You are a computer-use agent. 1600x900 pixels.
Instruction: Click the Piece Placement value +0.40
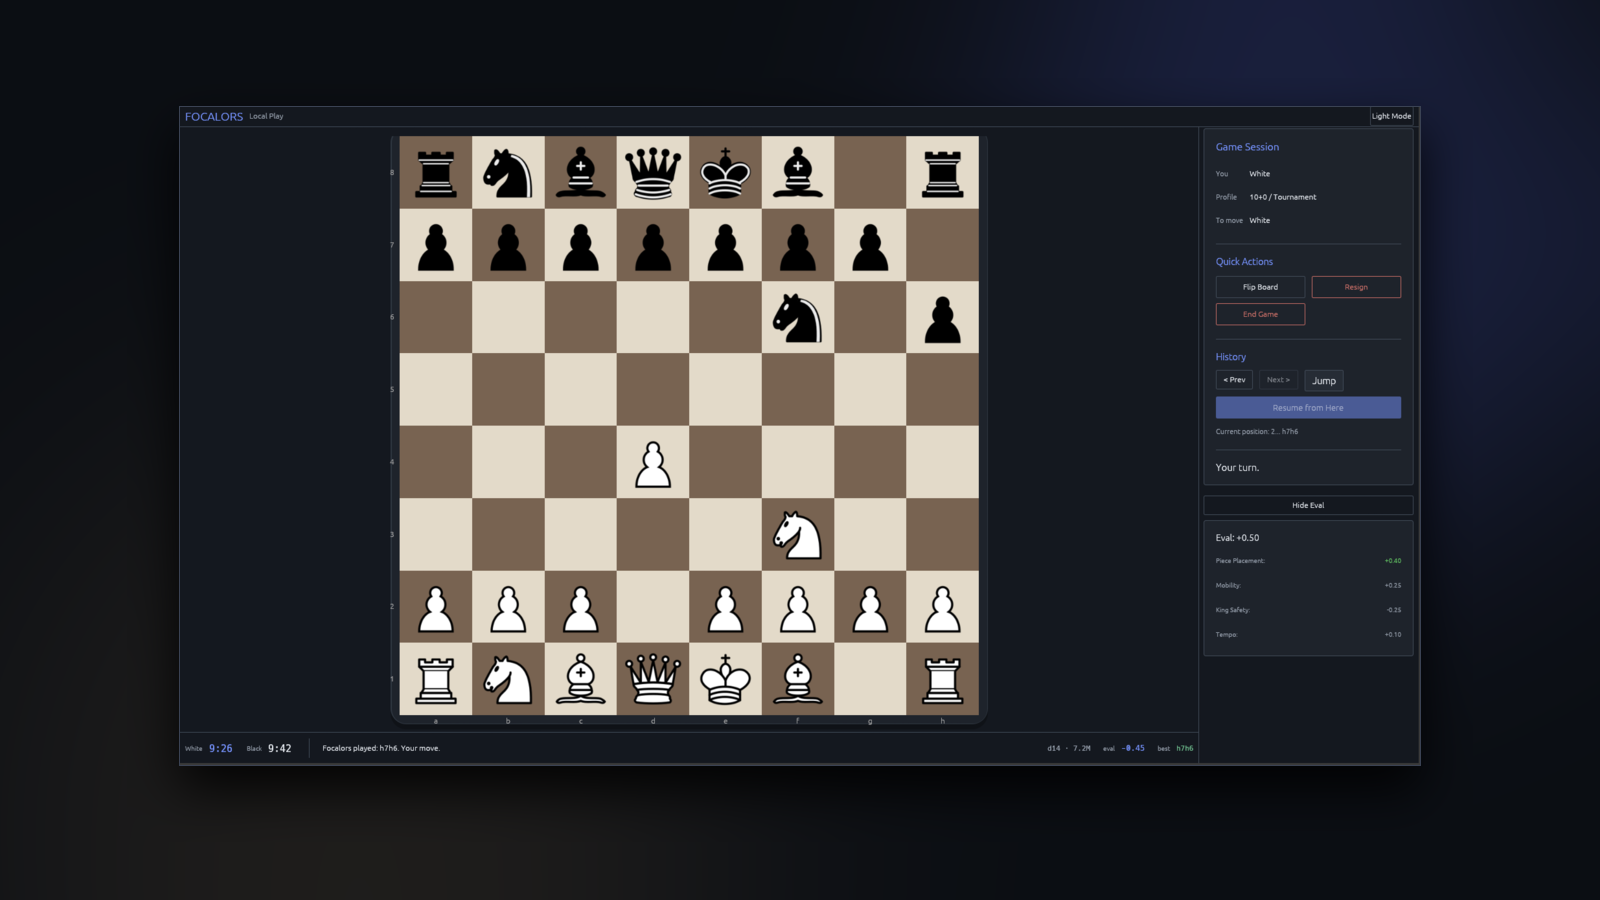(x=1393, y=561)
